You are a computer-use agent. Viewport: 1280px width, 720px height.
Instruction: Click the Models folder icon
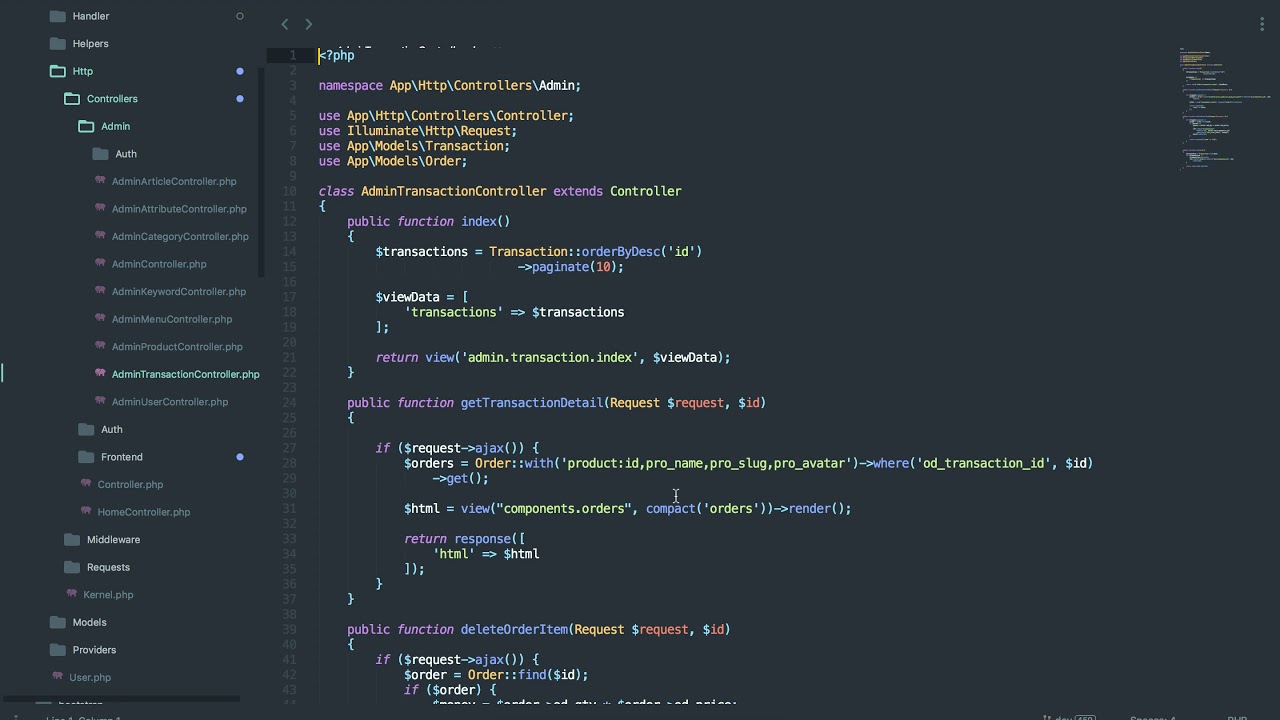(57, 622)
